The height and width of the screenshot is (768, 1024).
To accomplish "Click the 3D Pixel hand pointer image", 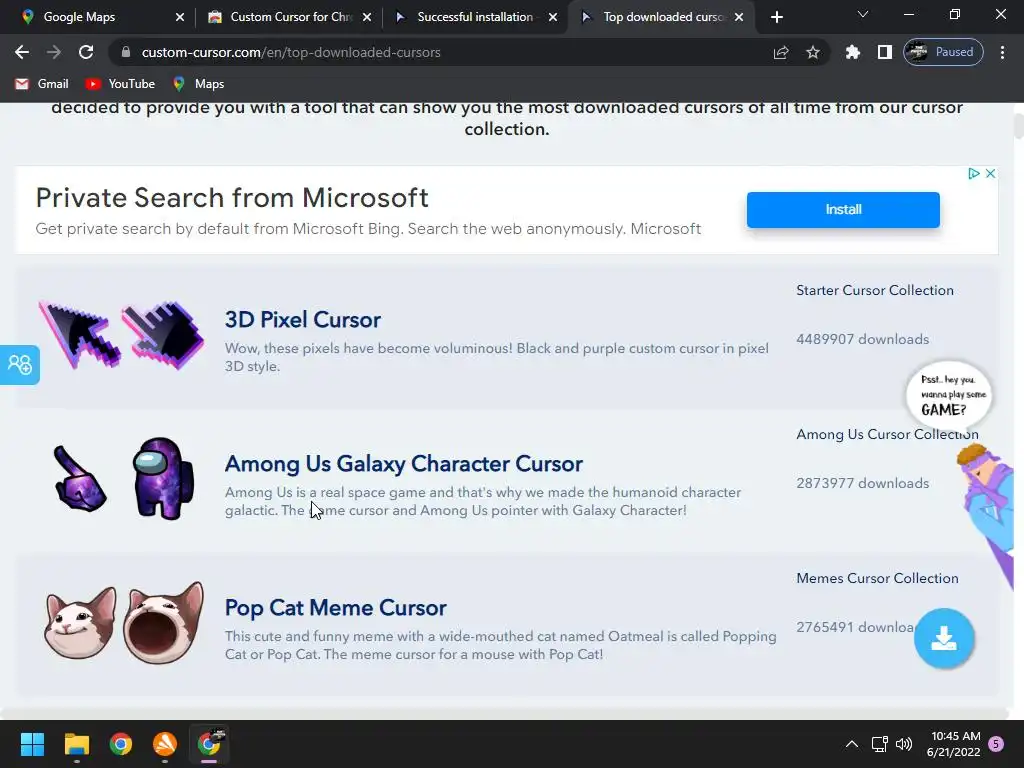I will (163, 335).
